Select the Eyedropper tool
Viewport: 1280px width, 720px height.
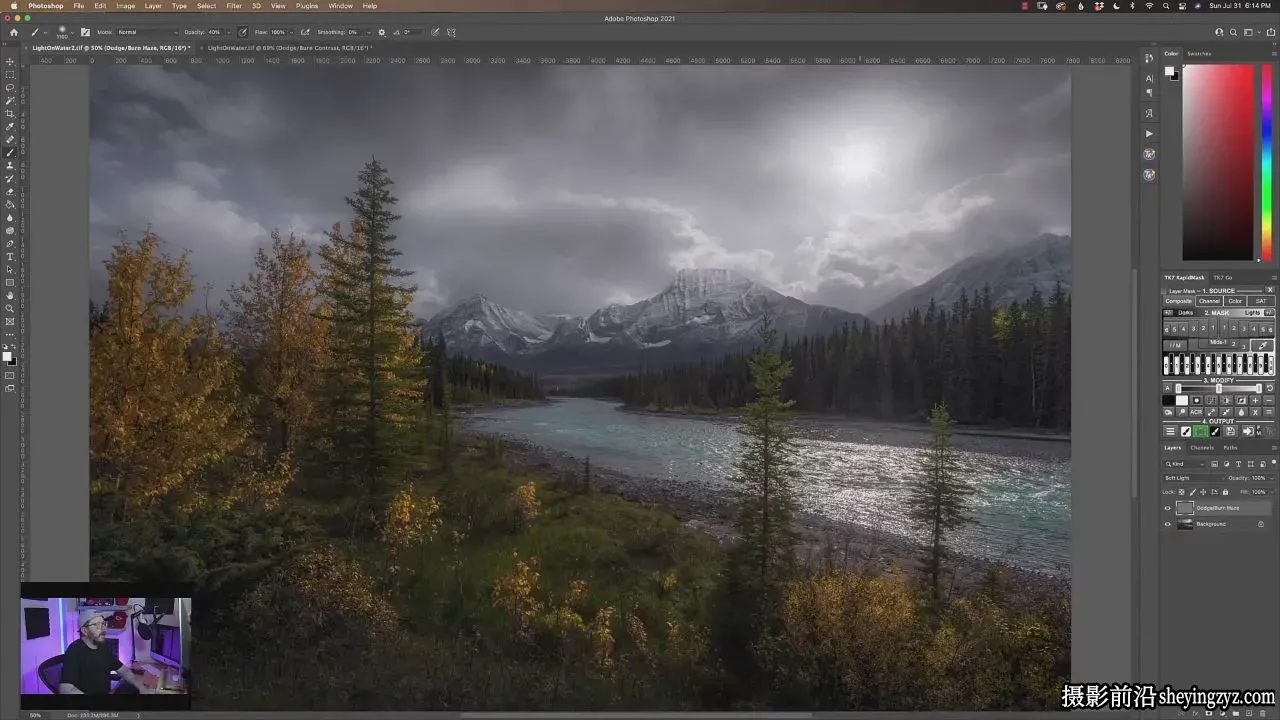coord(10,127)
